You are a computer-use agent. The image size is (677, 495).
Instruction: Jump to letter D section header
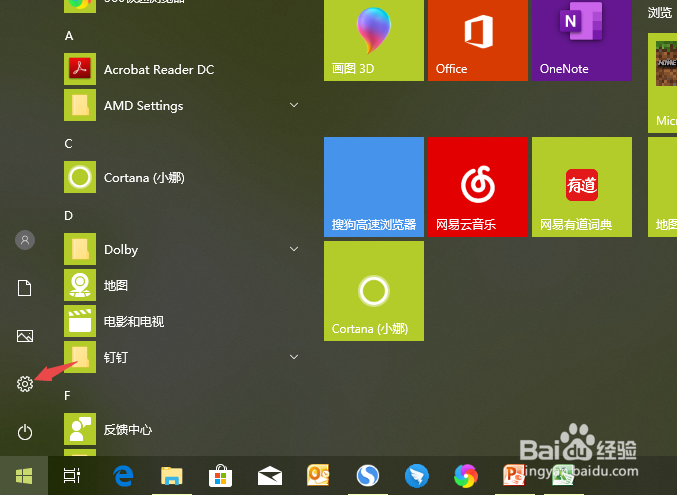(x=68, y=216)
